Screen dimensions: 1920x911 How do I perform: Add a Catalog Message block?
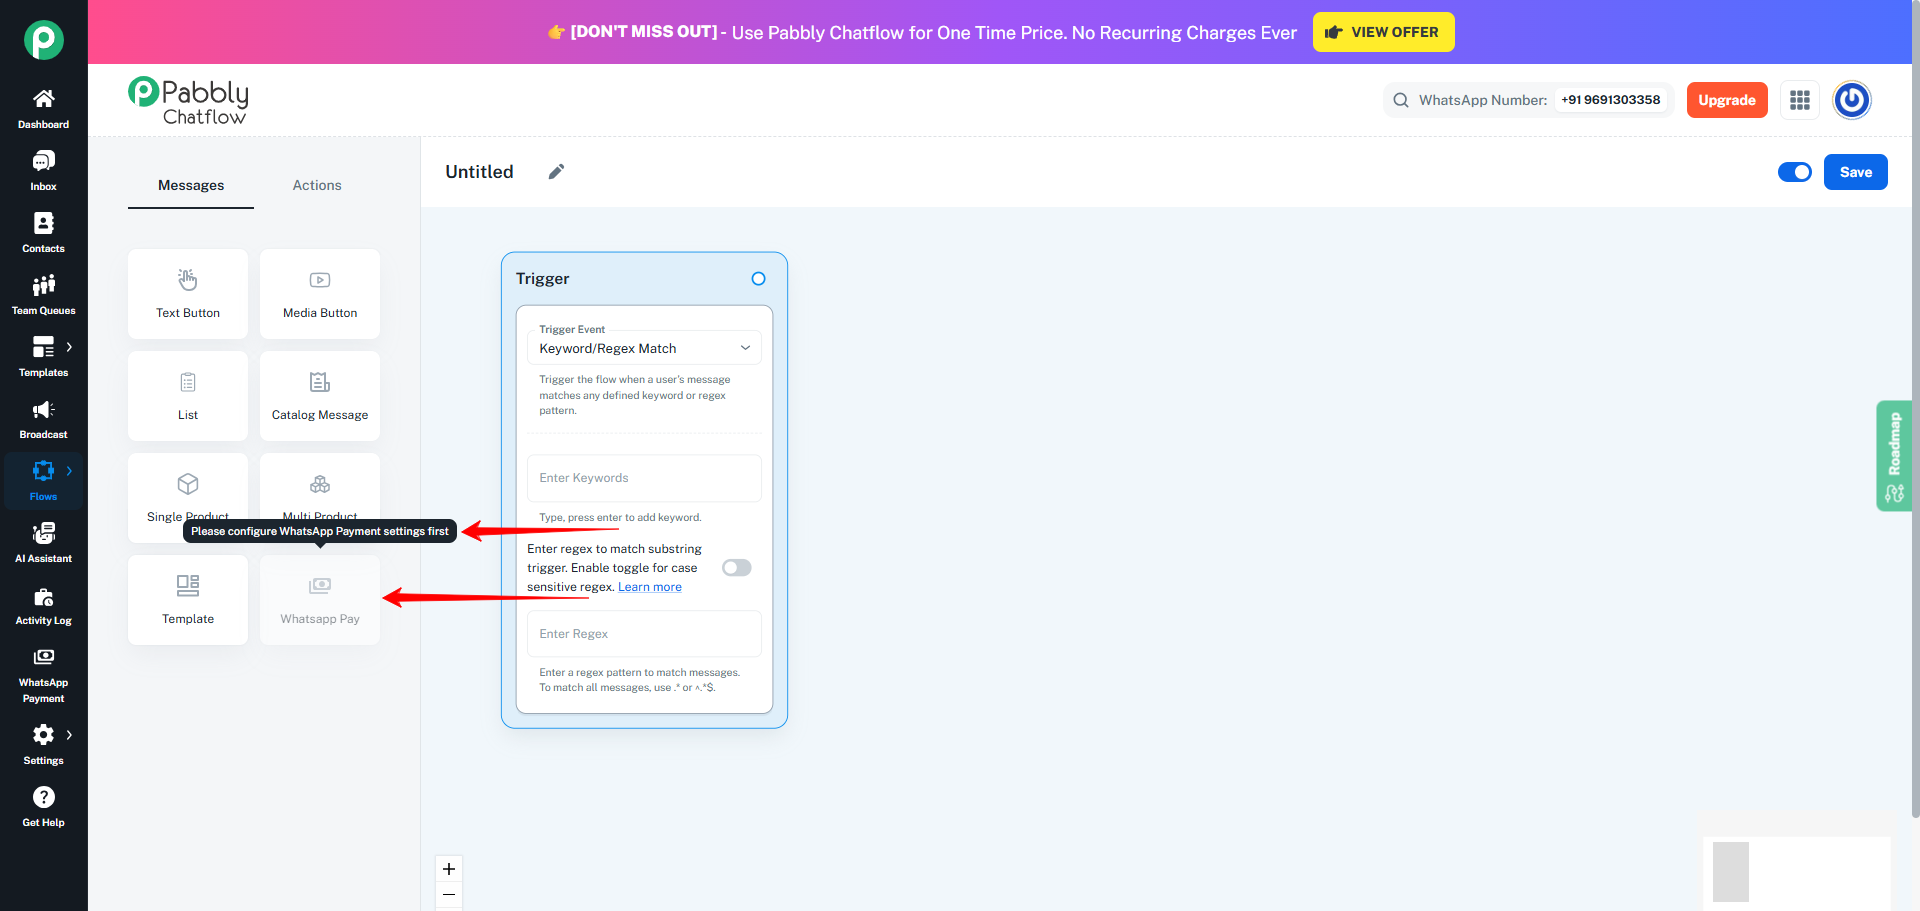click(320, 396)
